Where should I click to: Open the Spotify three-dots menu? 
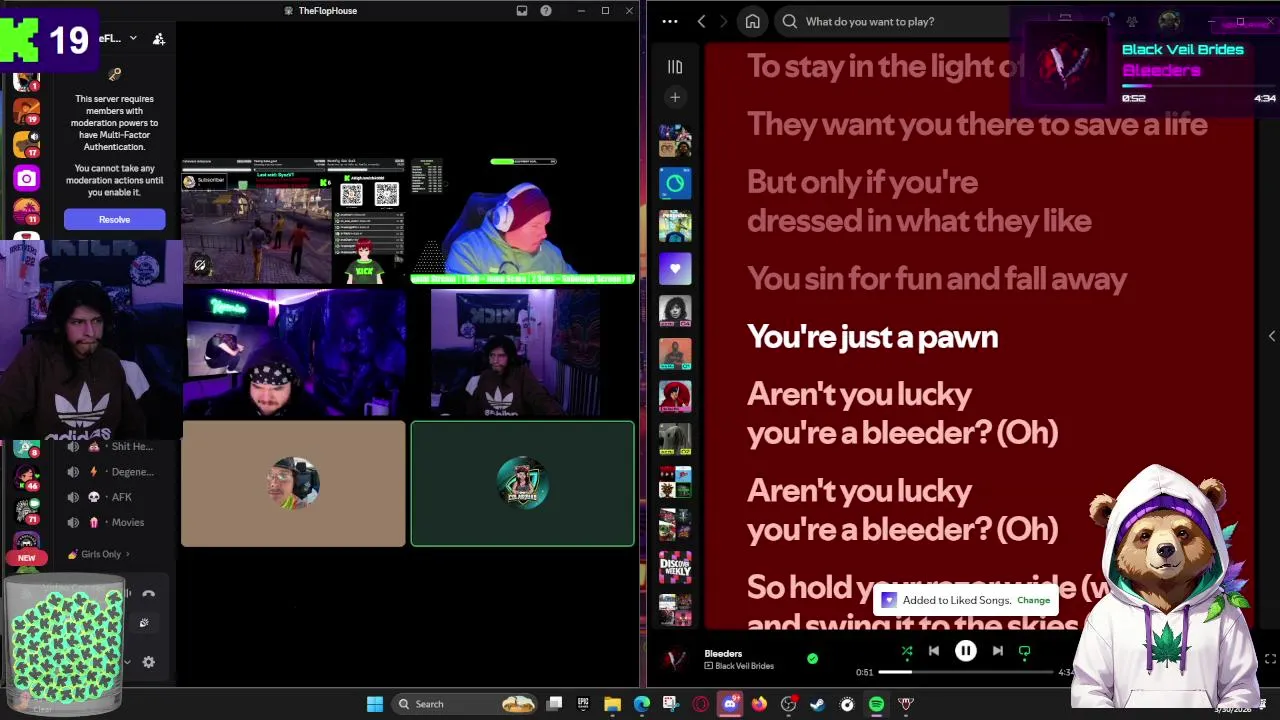[x=670, y=21]
